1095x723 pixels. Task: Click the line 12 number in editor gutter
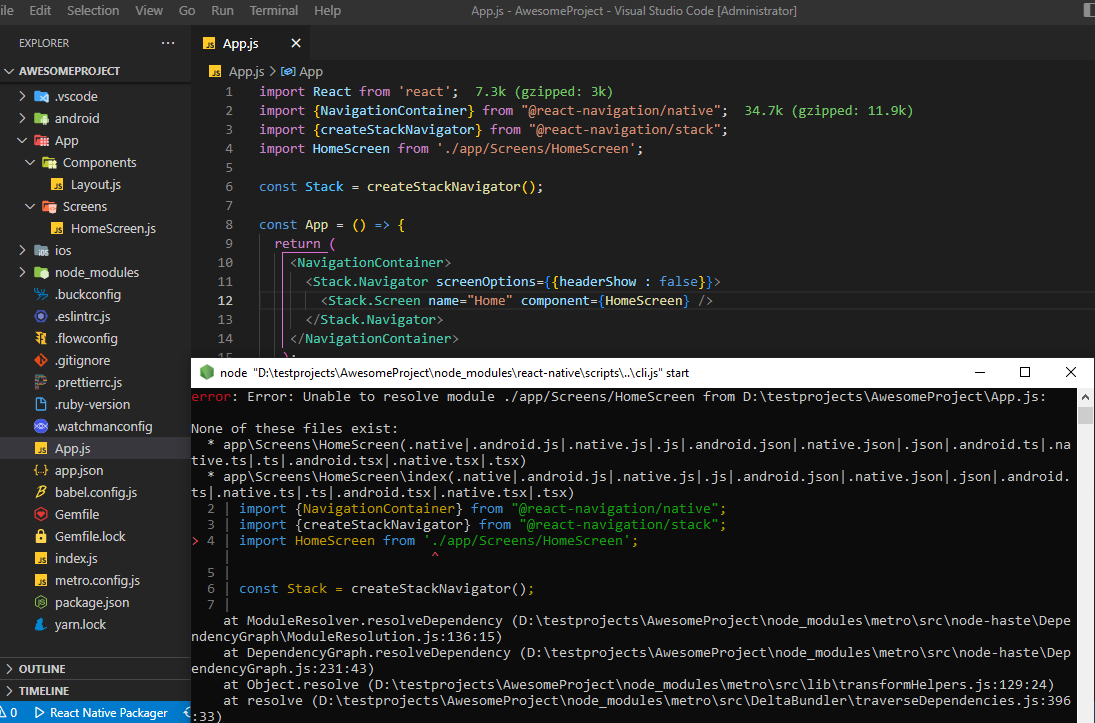225,301
